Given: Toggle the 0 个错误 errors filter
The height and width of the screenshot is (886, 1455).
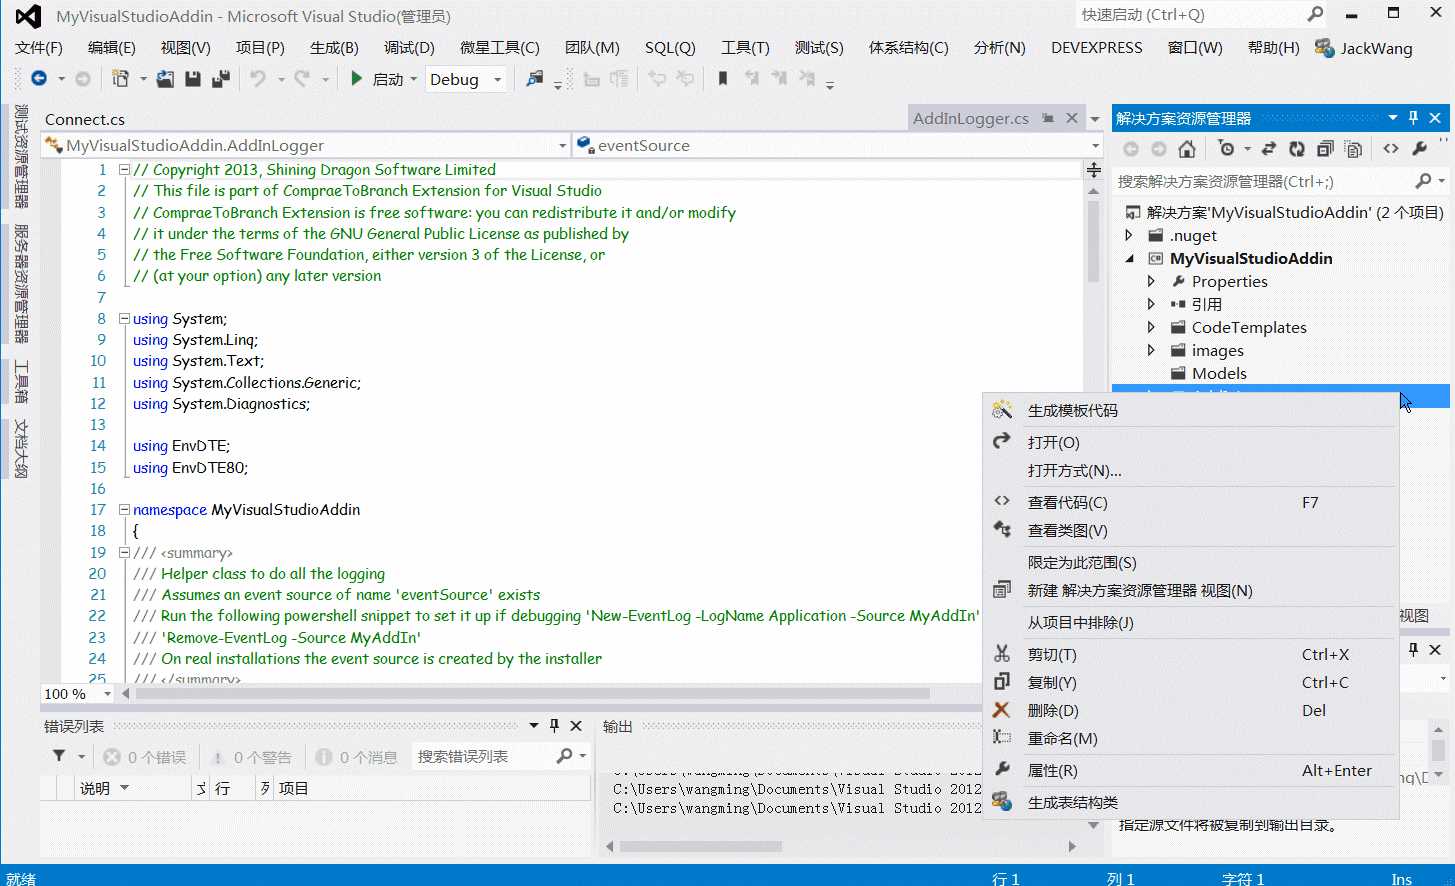Looking at the screenshot, I should (x=144, y=757).
